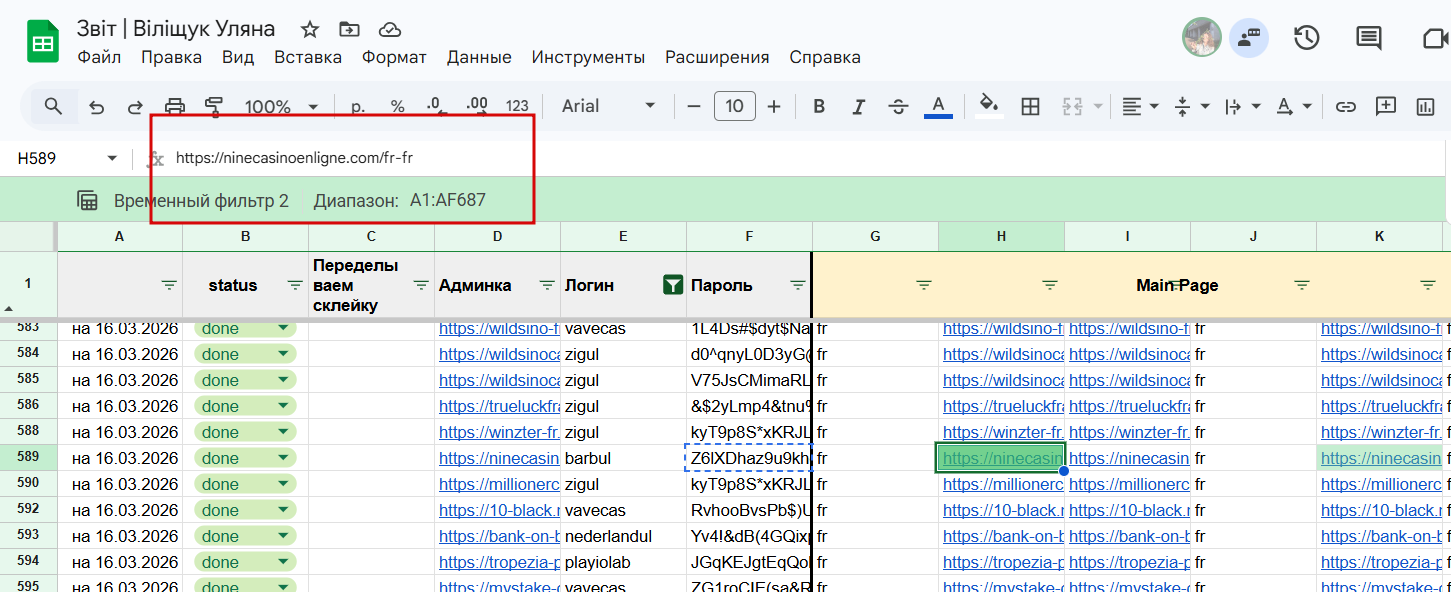The width and height of the screenshot is (1451, 592).
Task: Open the Google Sheets home logo
Action: coord(43,42)
